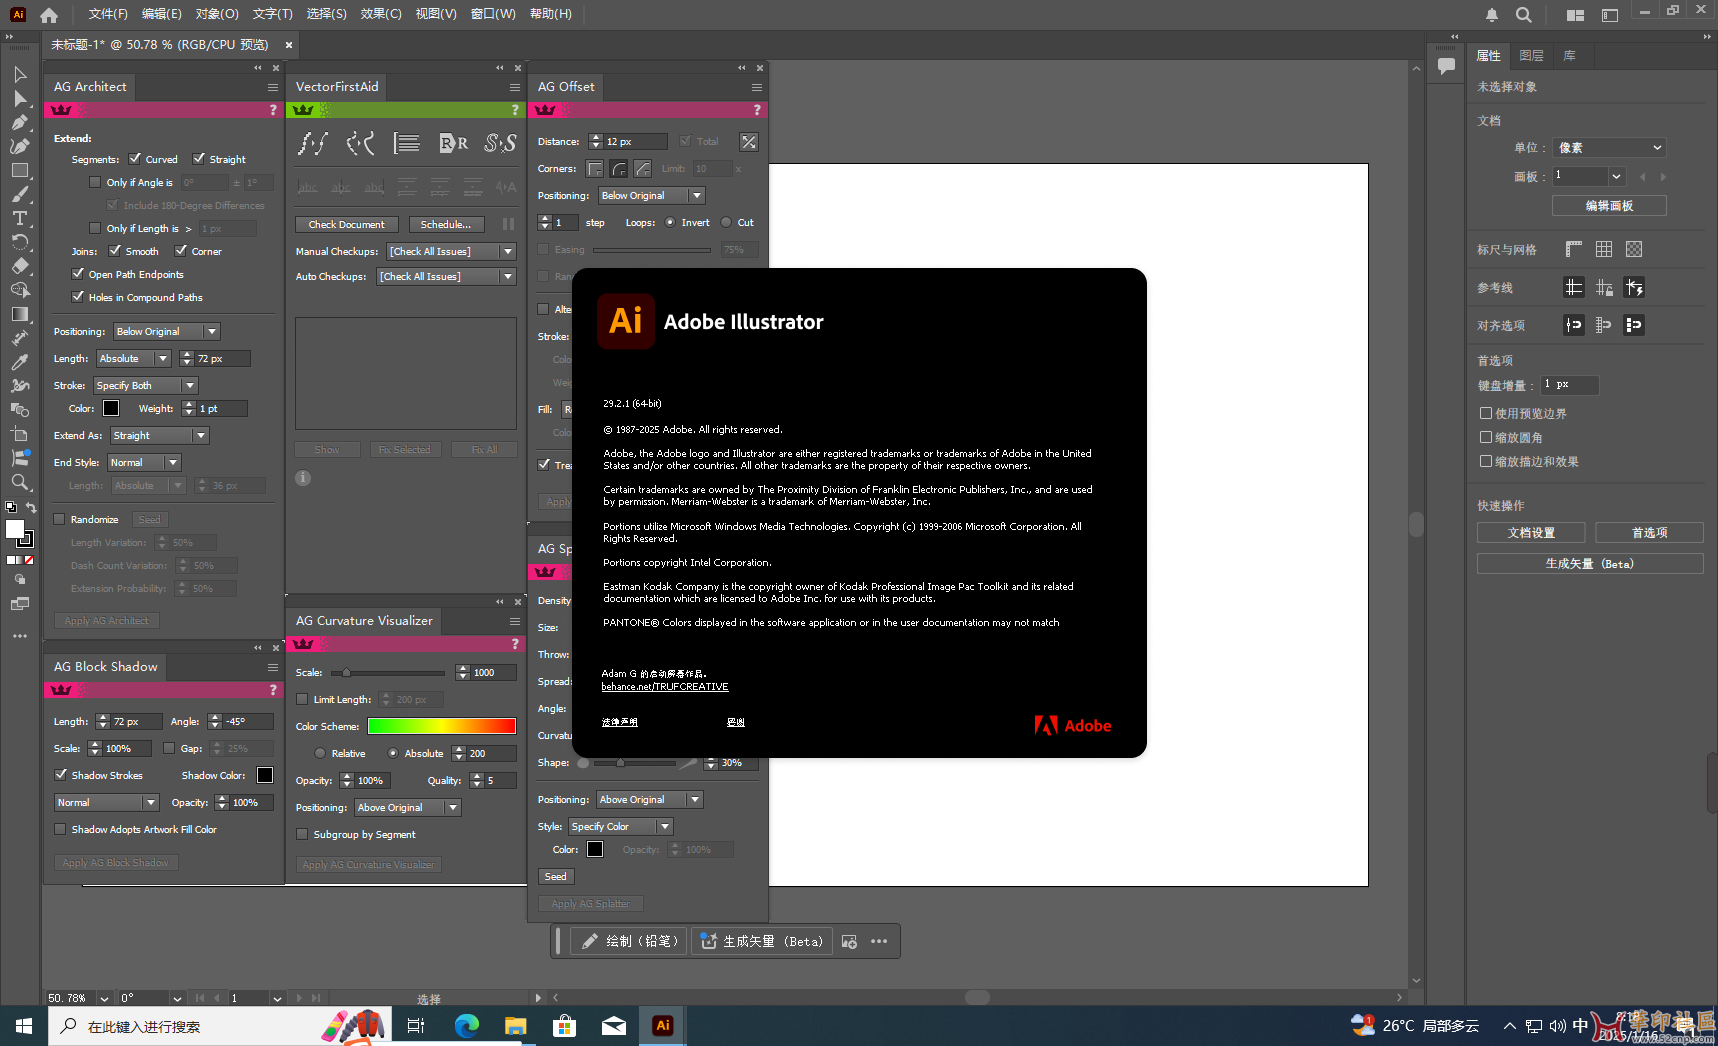The height and width of the screenshot is (1046, 1718).
Task: Select the Selection tool arrow
Action: [x=20, y=75]
